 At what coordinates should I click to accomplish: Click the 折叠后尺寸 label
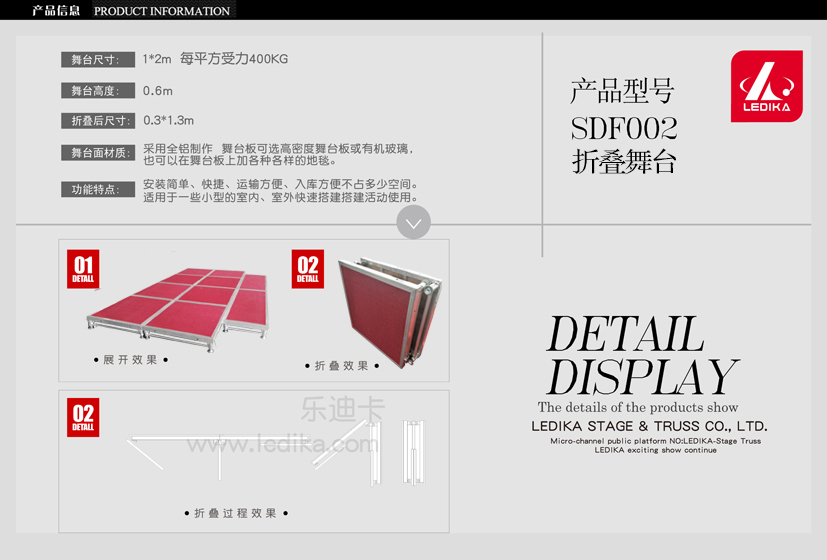tap(98, 121)
